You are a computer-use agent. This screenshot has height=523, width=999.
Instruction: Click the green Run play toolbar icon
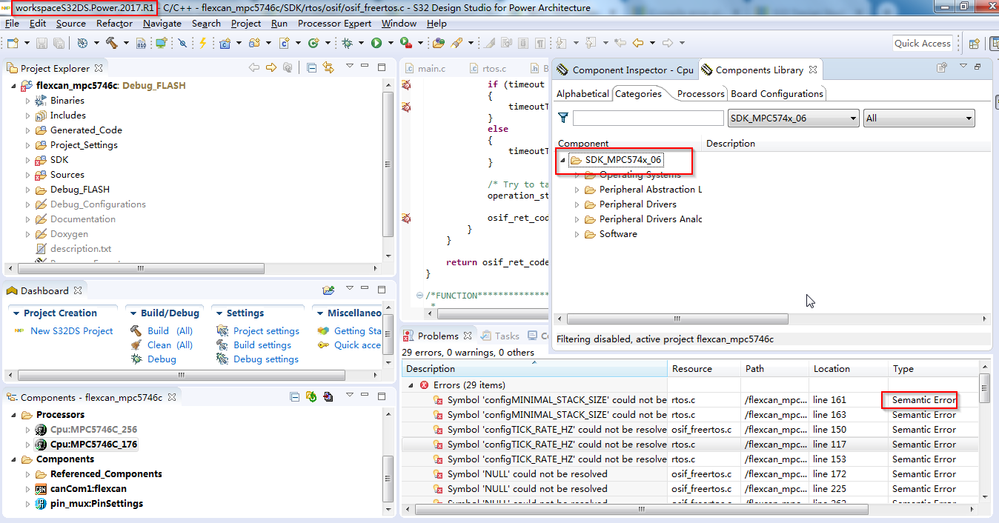tap(377, 43)
